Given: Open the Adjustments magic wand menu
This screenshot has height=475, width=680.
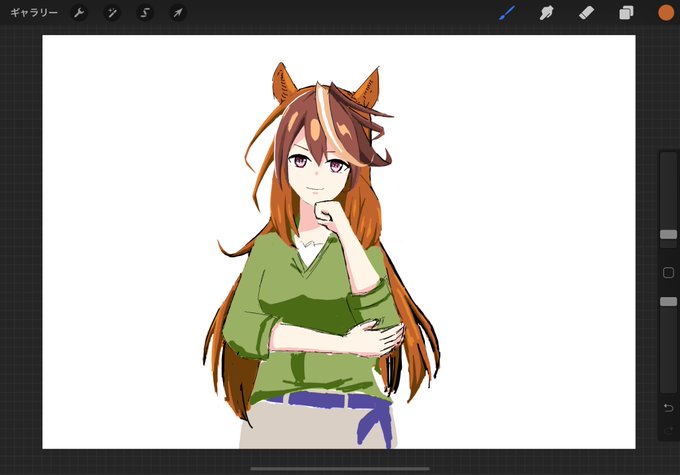Looking at the screenshot, I should click(112, 13).
